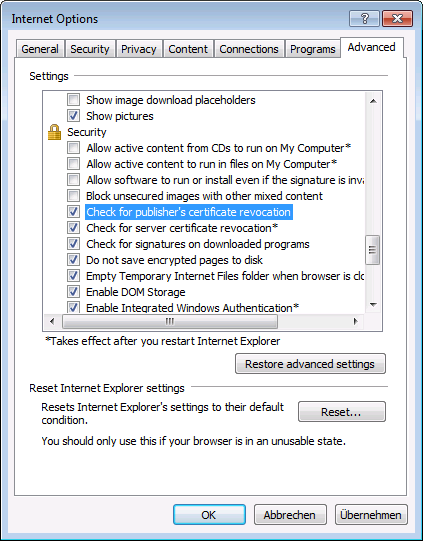This screenshot has height=541, width=423.
Task: Click the vertical scrollbar up arrow
Action: click(373, 101)
